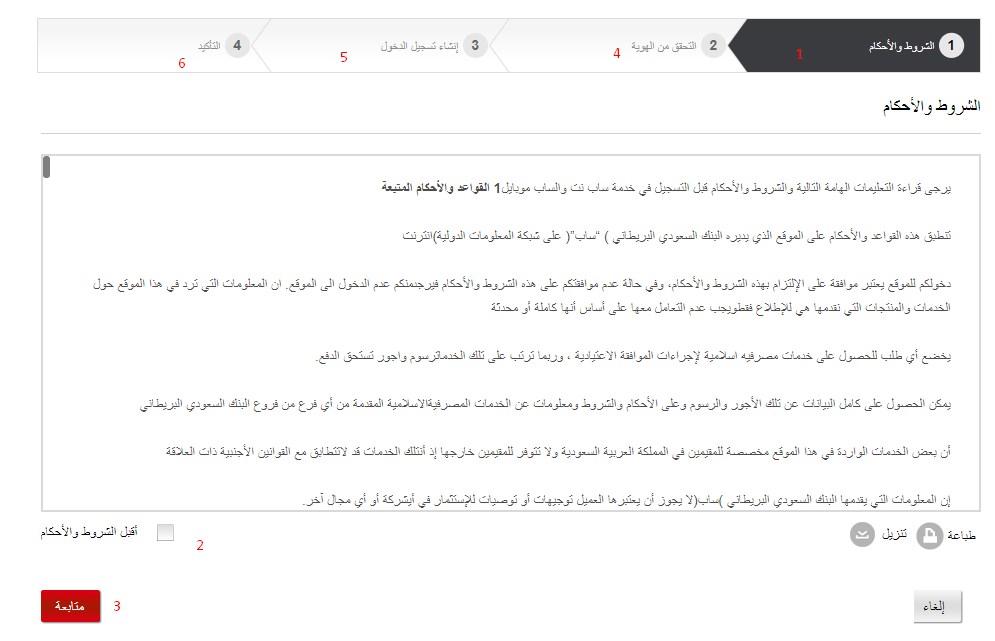The height and width of the screenshot is (641, 995).
Task: Click paragraph starting يمكن الحصول على كامل البيانات
Action: (545, 404)
